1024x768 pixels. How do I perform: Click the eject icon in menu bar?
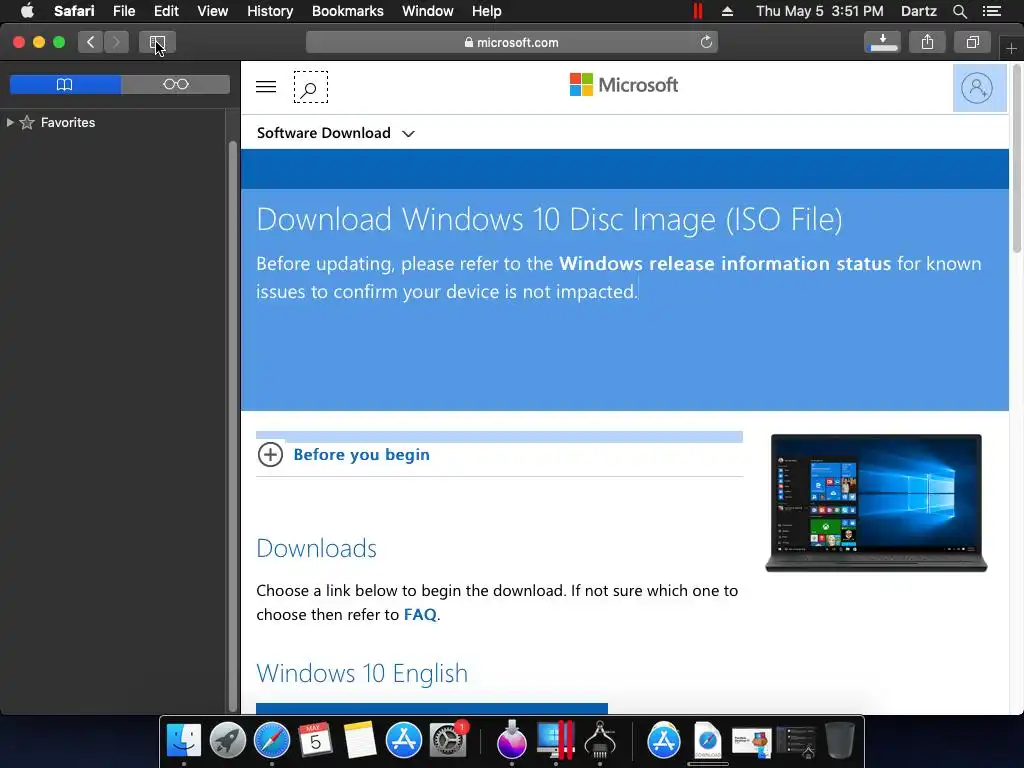[727, 11]
